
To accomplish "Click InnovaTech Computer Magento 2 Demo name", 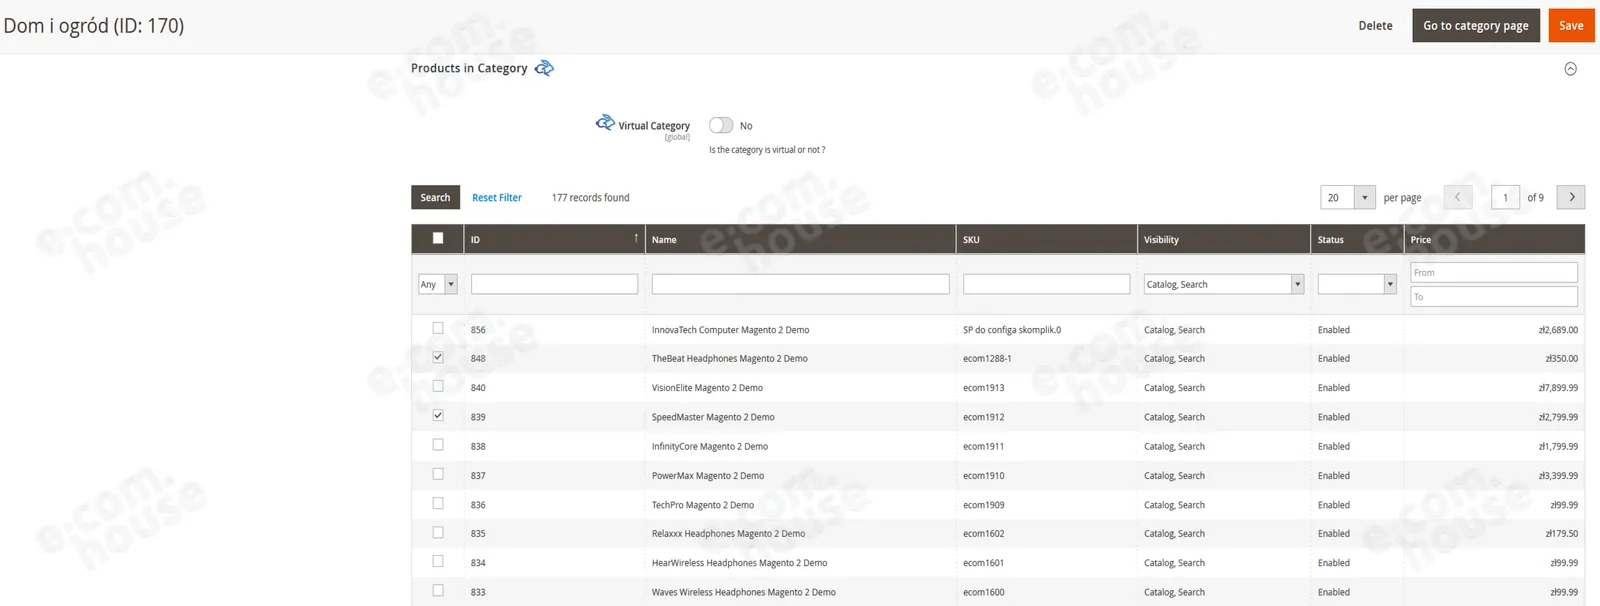I will [730, 330].
